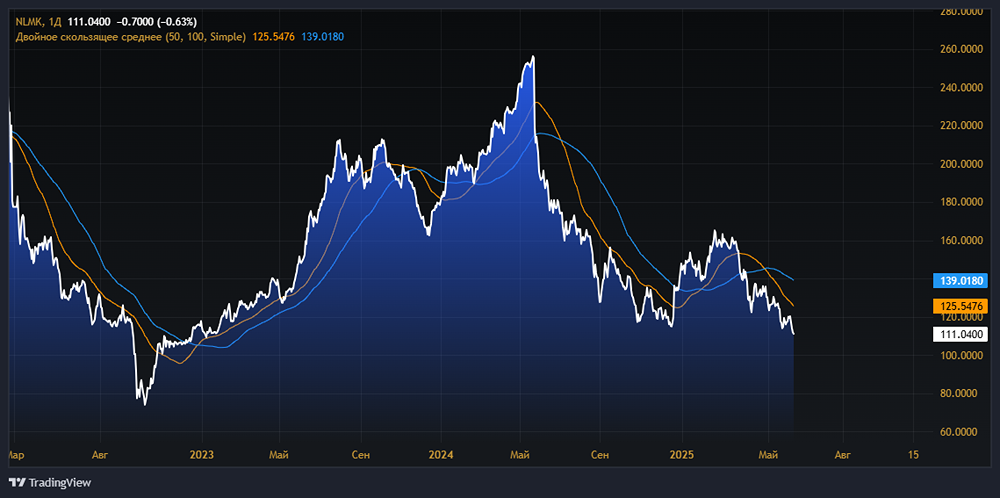This screenshot has width=1000, height=498.
Task: Click the white 111.0400 last price label
Action: coord(960,333)
